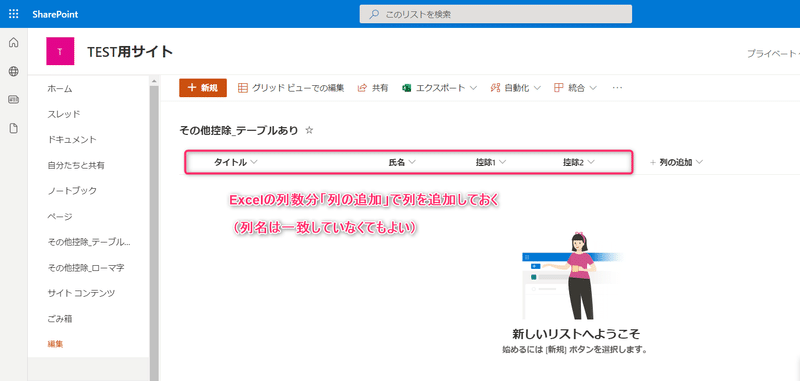The height and width of the screenshot is (381, 800).
Task: Focus the このリストを検索 search box
Action: click(495, 14)
